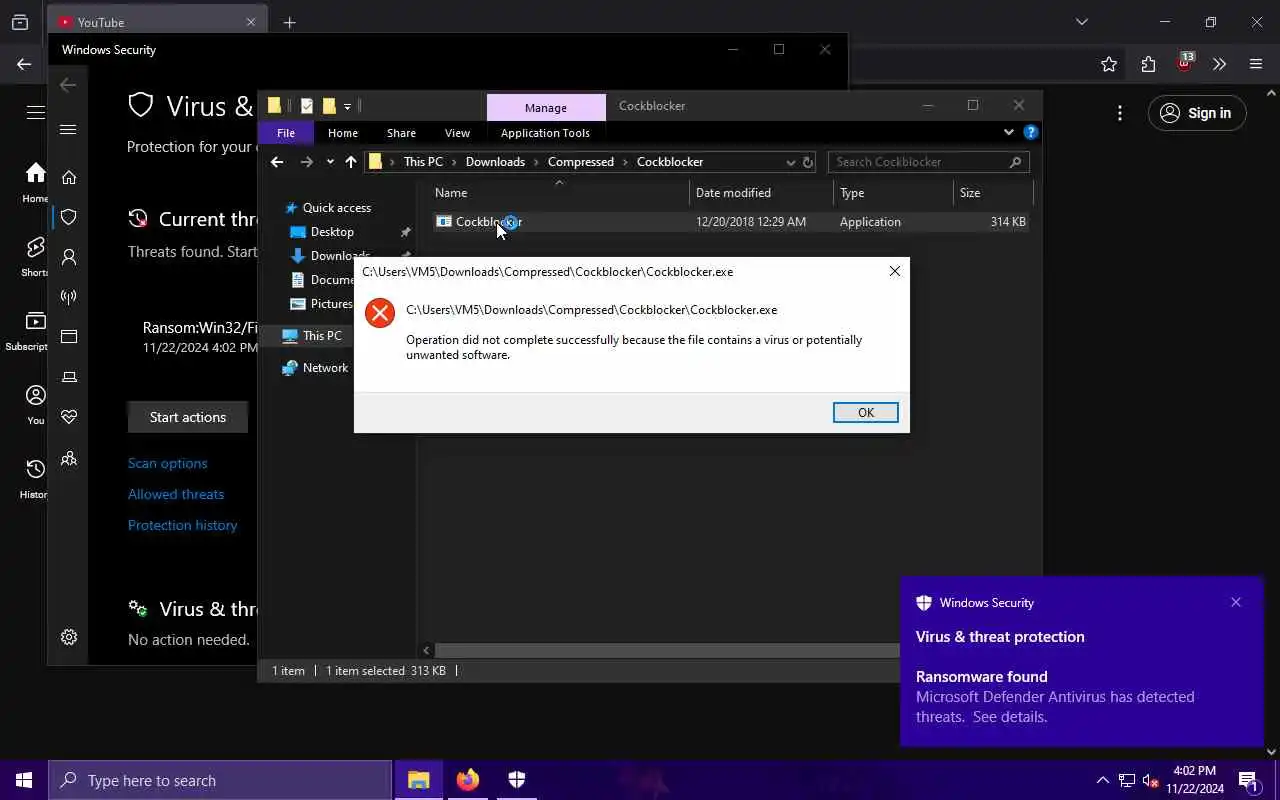The width and height of the screenshot is (1280, 800).
Task: Open Firefox from the taskbar
Action: tap(468, 780)
